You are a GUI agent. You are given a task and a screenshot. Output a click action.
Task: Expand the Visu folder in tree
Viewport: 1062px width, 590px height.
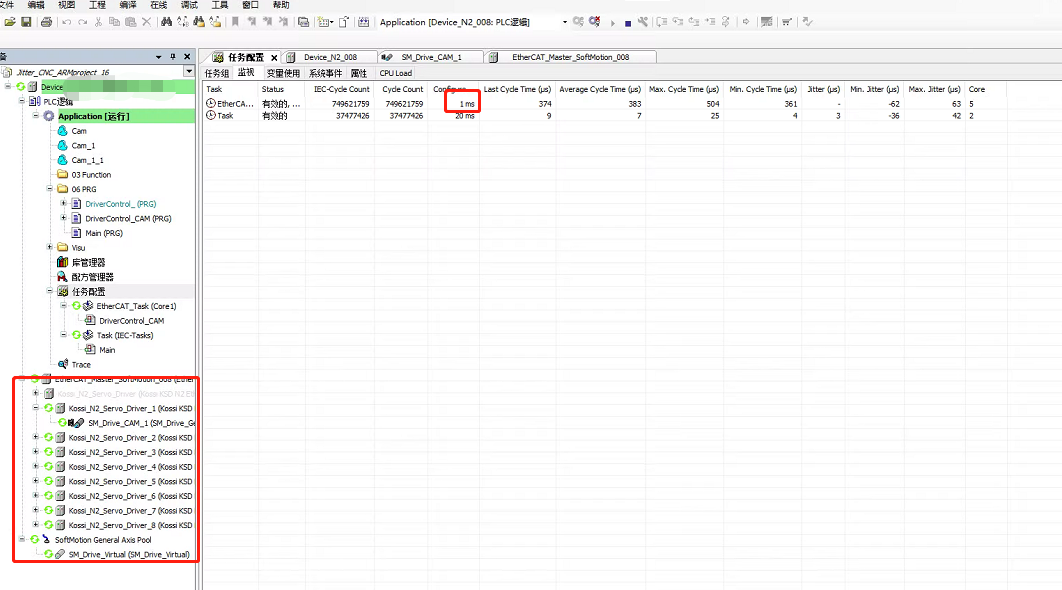(x=50, y=247)
